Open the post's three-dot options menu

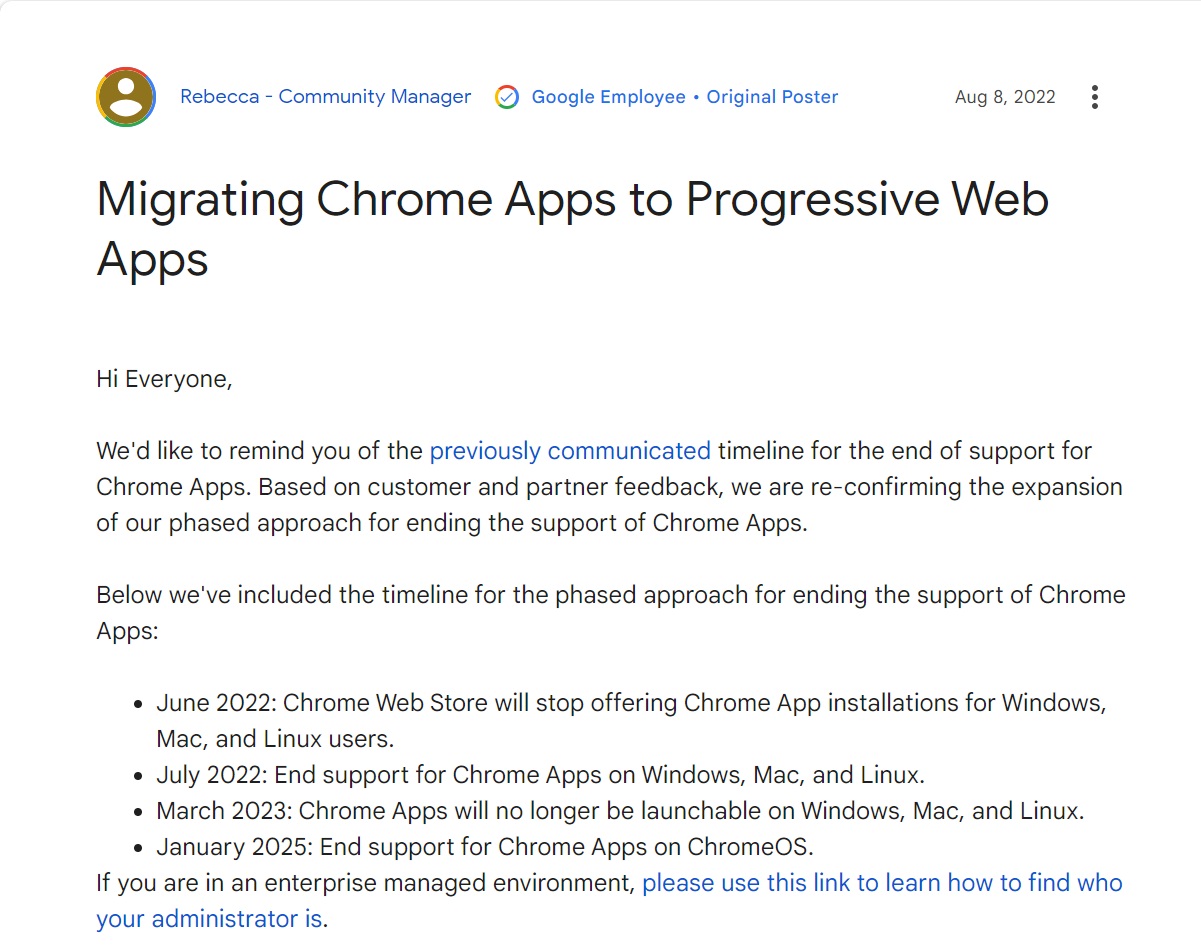click(1095, 97)
